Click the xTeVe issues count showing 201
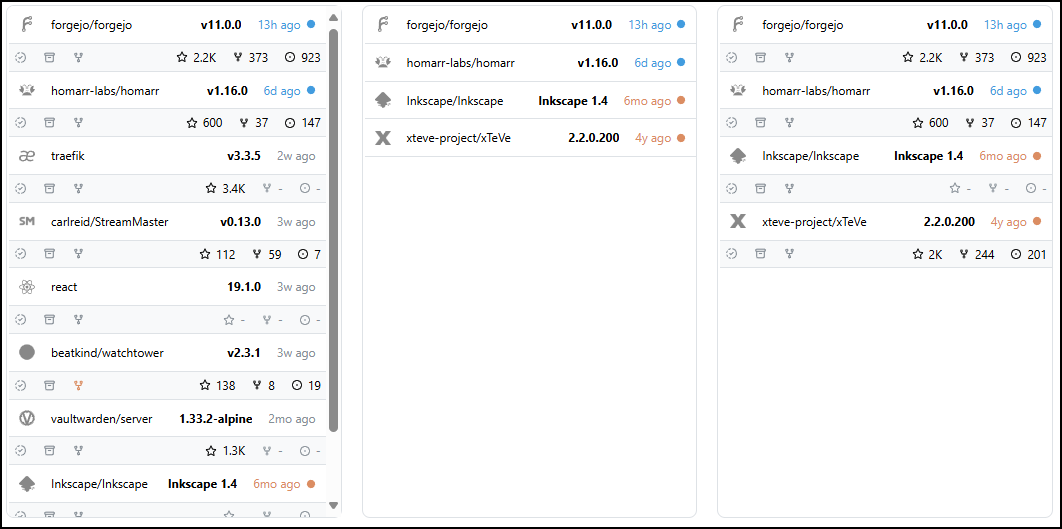Screen dimensions: 1062x529 pyautogui.click(x=1038, y=254)
